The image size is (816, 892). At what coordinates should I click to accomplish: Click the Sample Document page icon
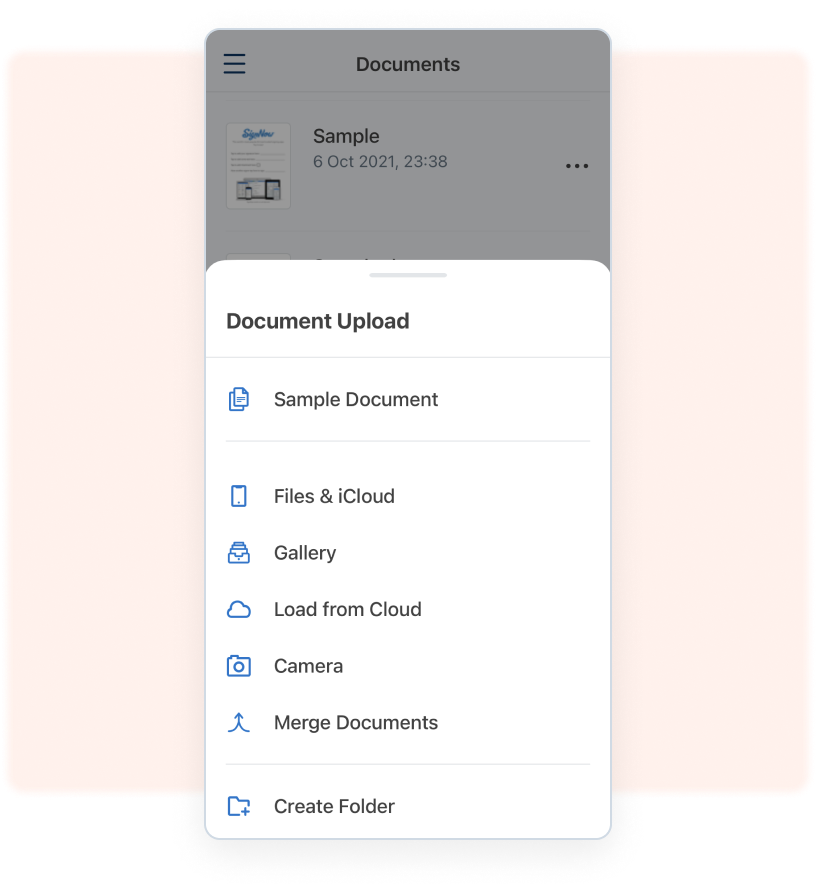click(x=238, y=400)
